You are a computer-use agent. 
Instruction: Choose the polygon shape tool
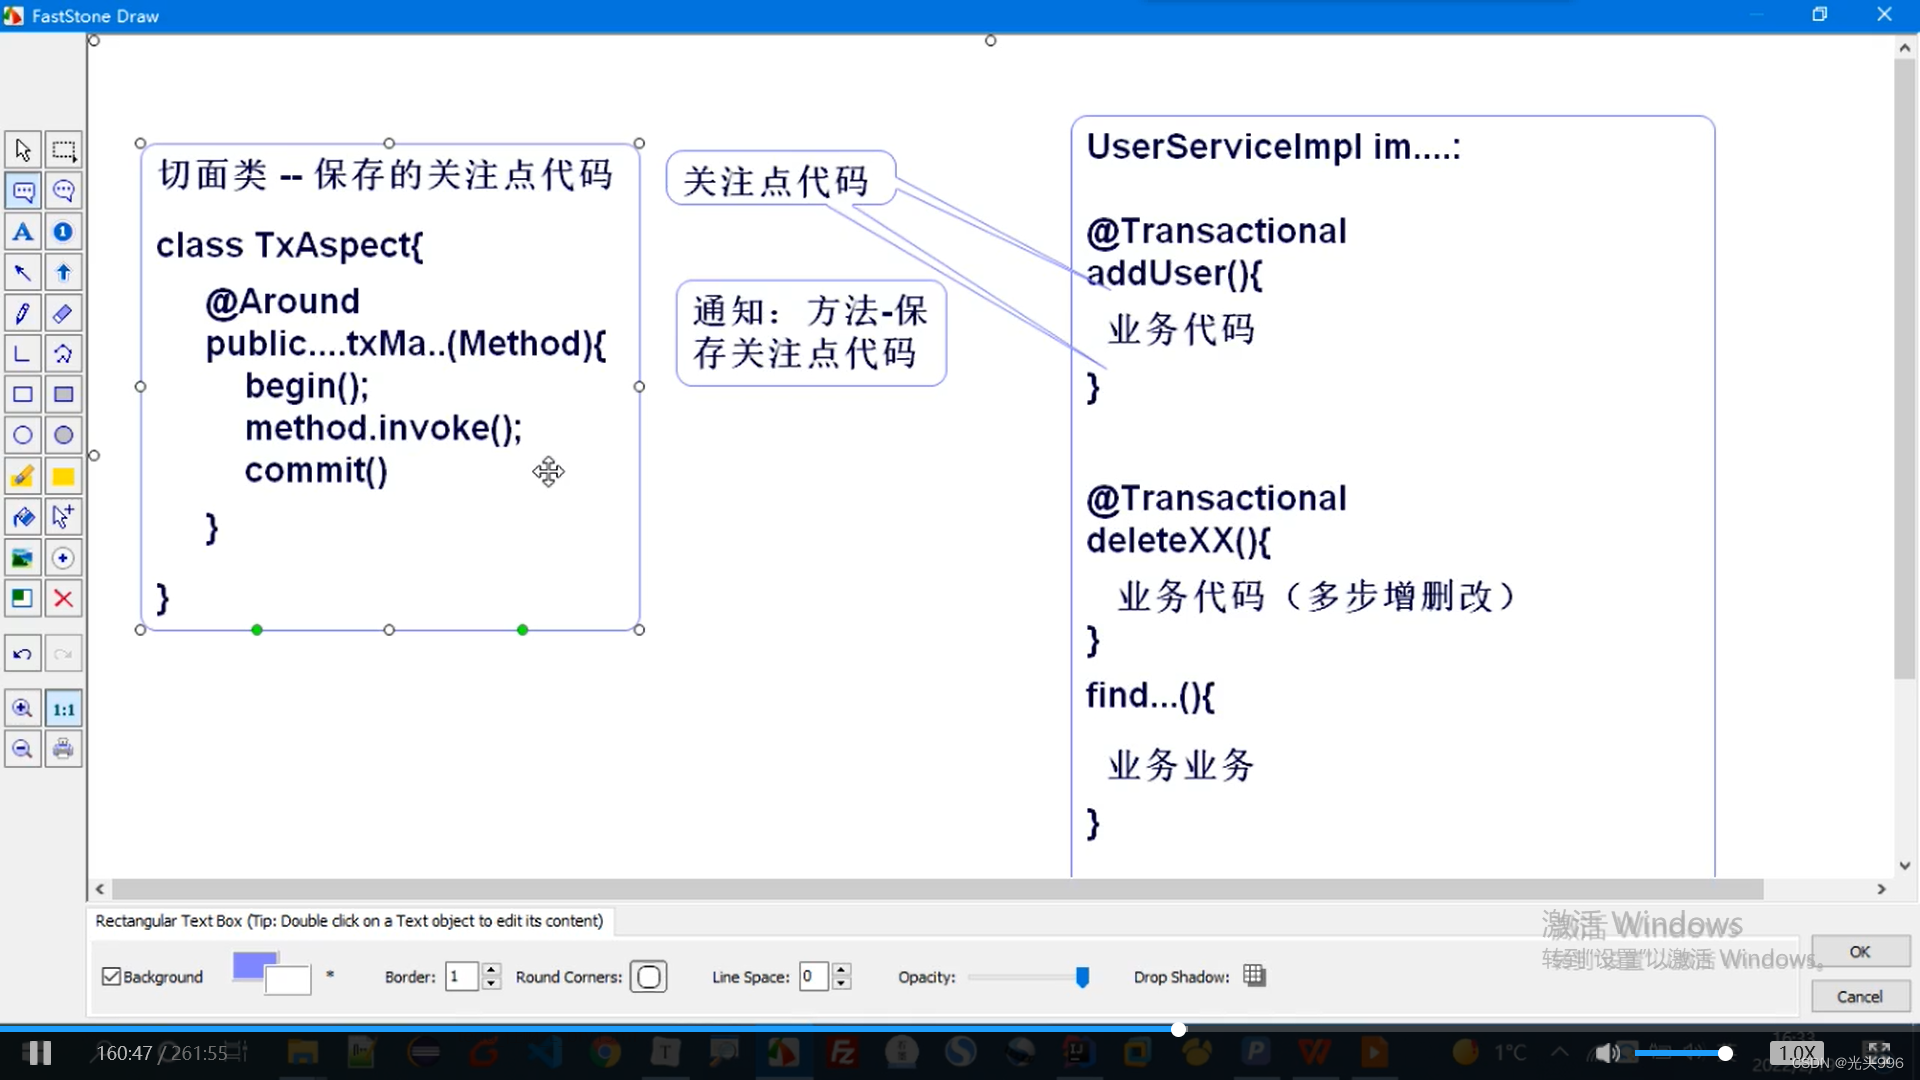tap(63, 354)
